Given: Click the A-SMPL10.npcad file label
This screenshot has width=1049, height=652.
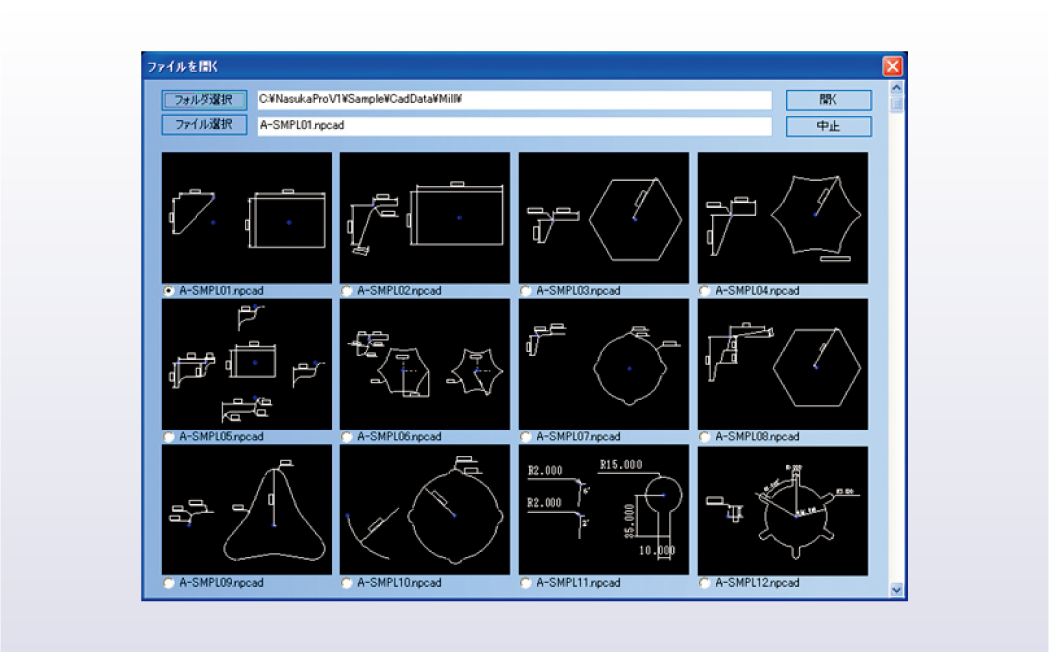Looking at the screenshot, I should [399, 583].
